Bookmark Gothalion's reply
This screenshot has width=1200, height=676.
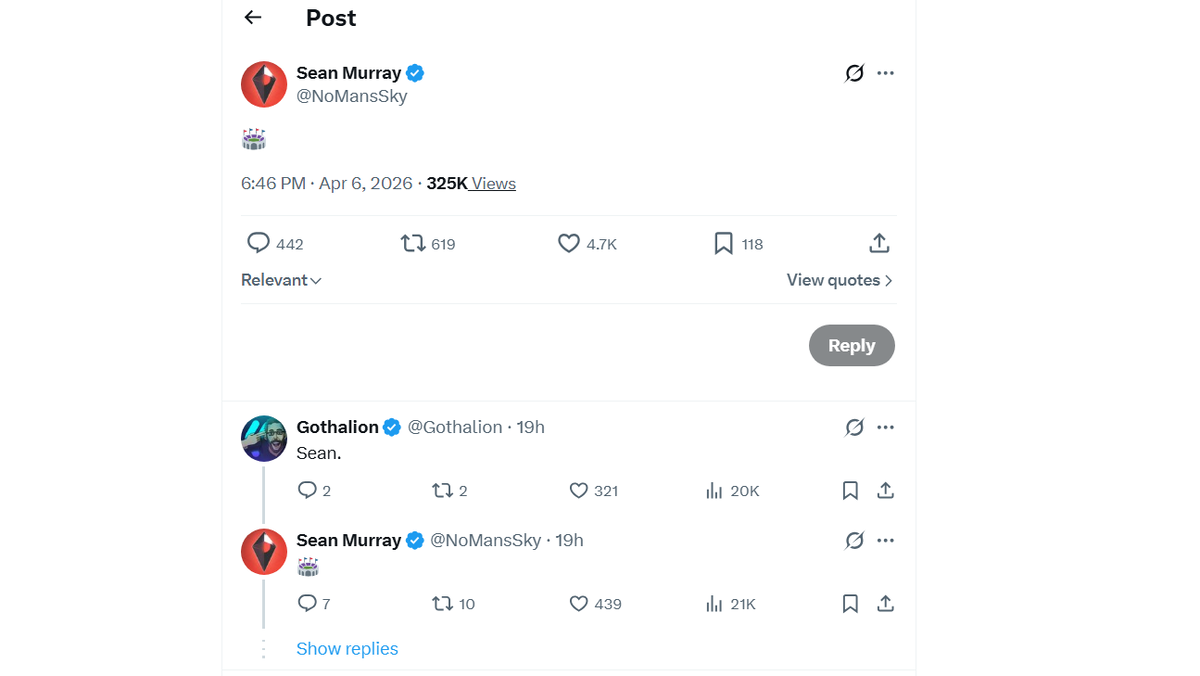pos(850,490)
